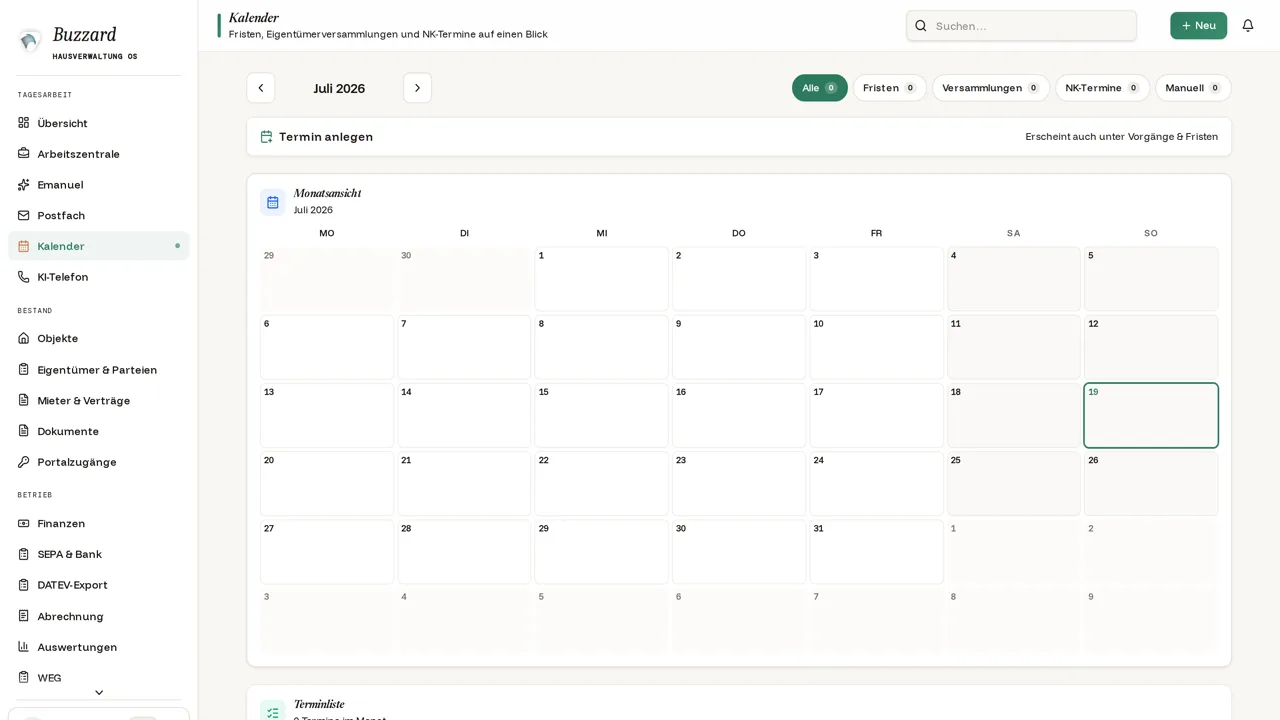
Task: Select the Alle filter
Action: (820, 88)
